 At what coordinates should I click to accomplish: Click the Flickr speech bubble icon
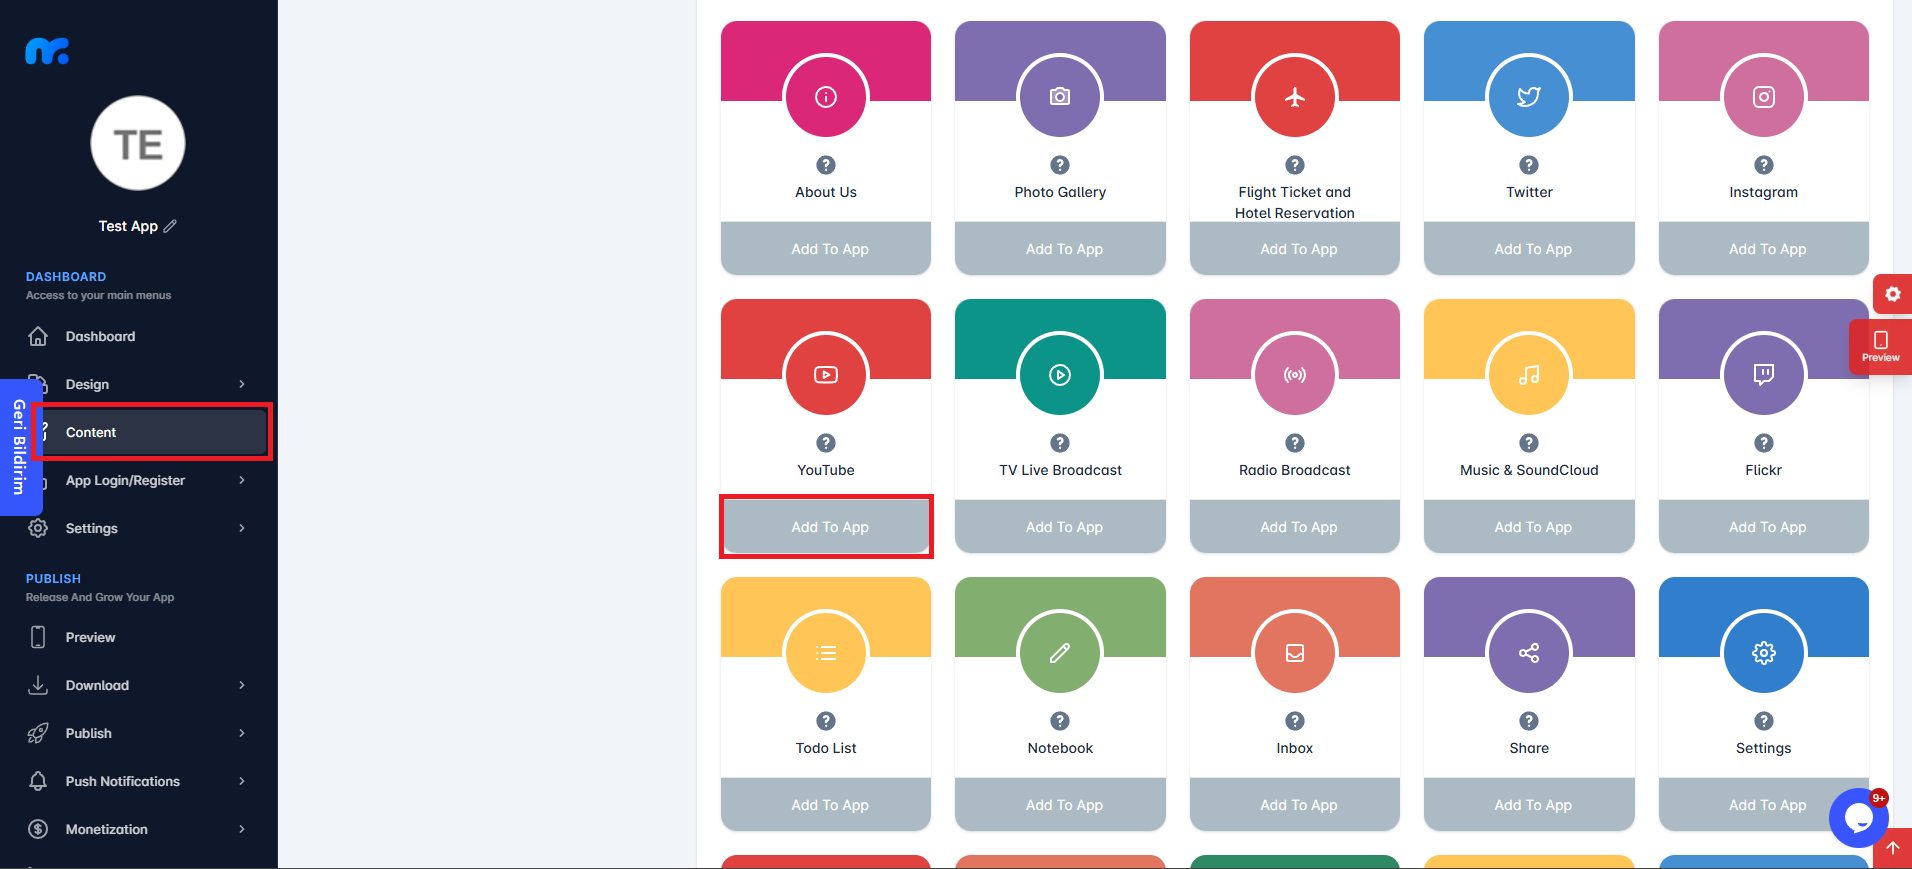1764,375
